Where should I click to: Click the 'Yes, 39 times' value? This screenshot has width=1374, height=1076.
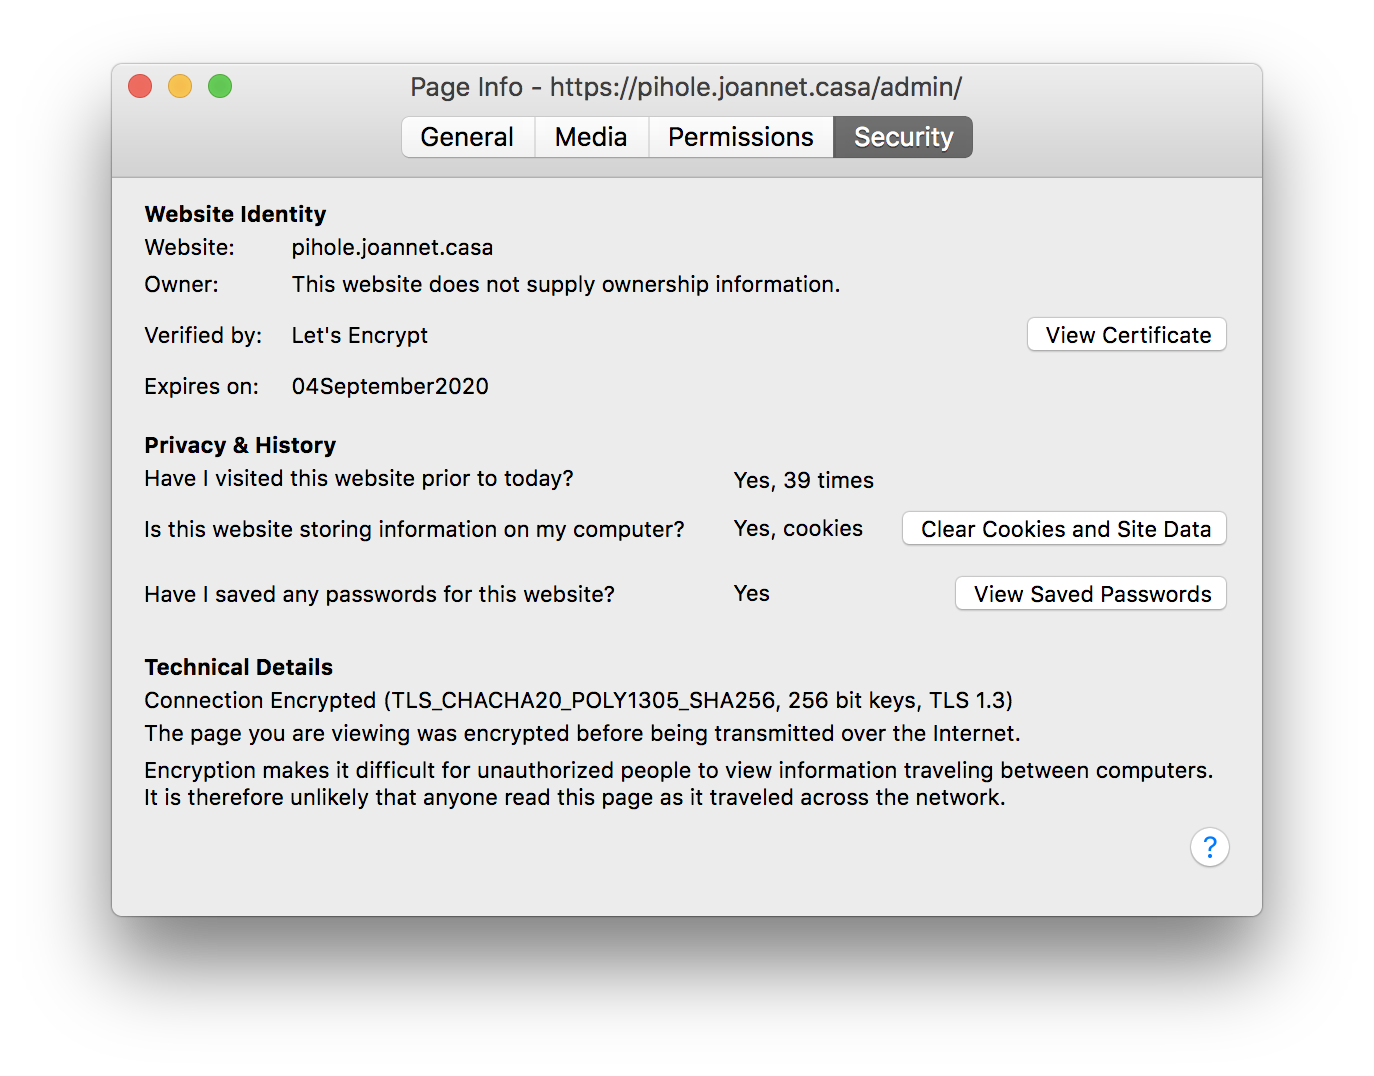coord(803,481)
